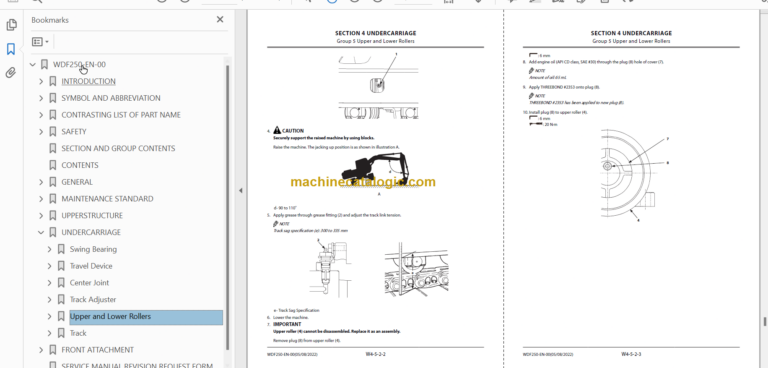Select the Center Joint bookmark
The width and height of the screenshot is (768, 368).
89,282
